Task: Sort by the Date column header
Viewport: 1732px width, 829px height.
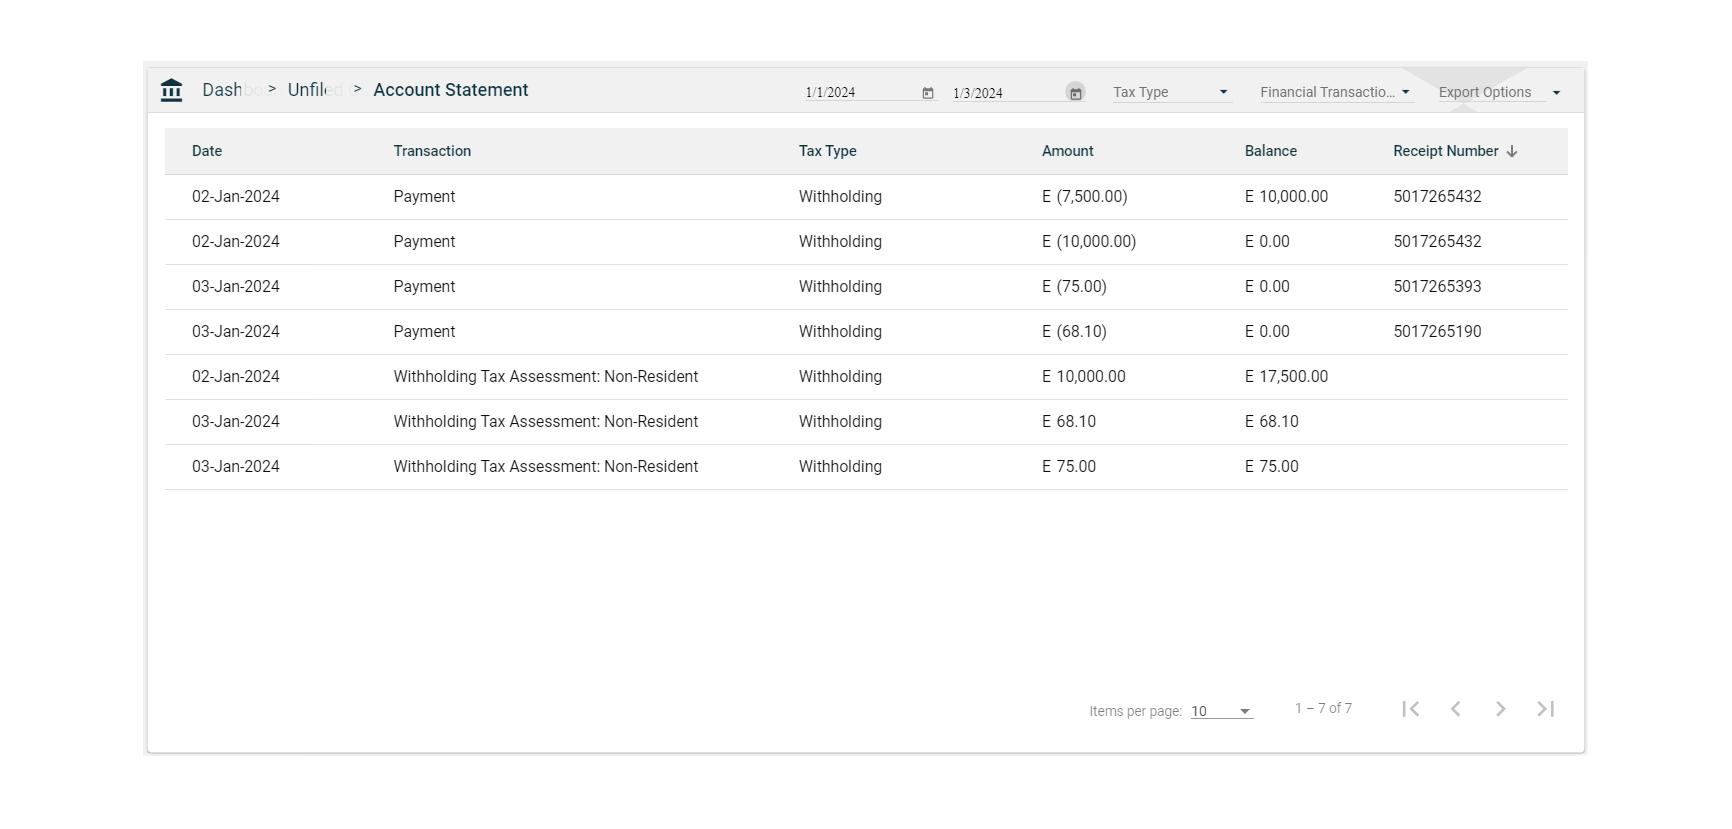Action: tap(207, 151)
